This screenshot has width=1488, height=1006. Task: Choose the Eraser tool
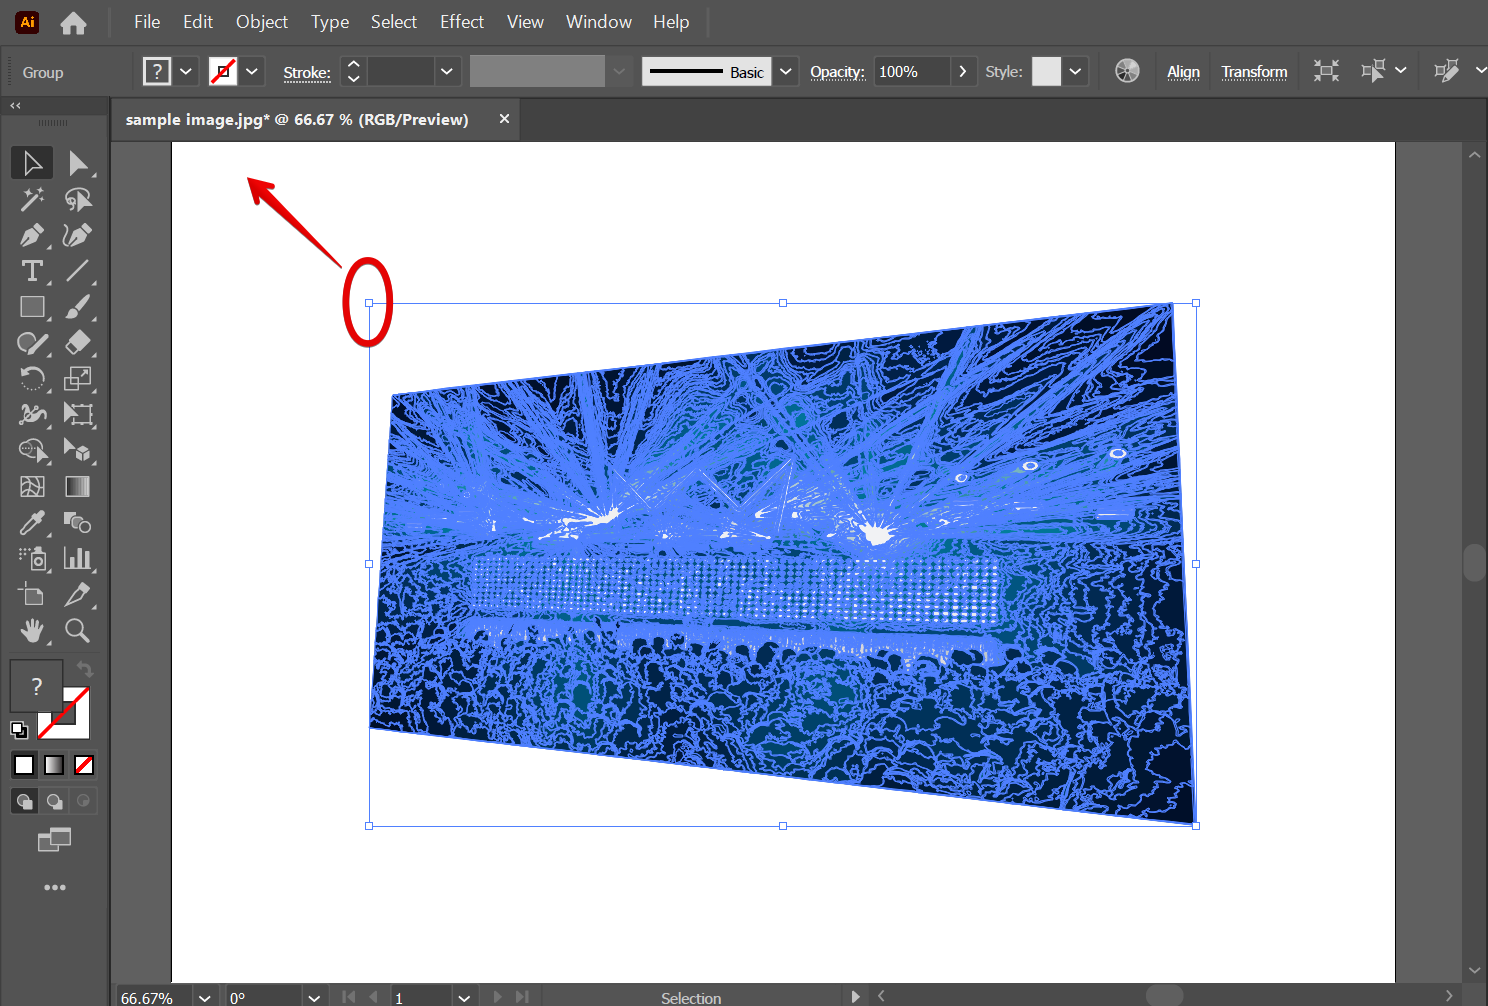[78, 343]
